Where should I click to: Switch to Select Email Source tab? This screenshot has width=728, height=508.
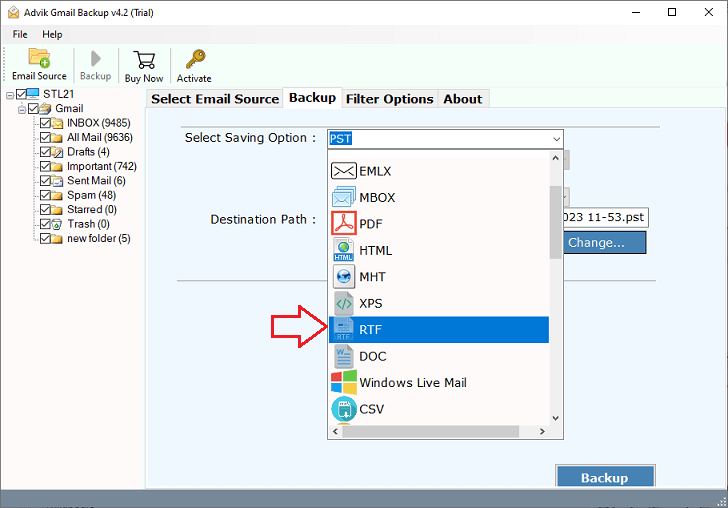click(215, 99)
